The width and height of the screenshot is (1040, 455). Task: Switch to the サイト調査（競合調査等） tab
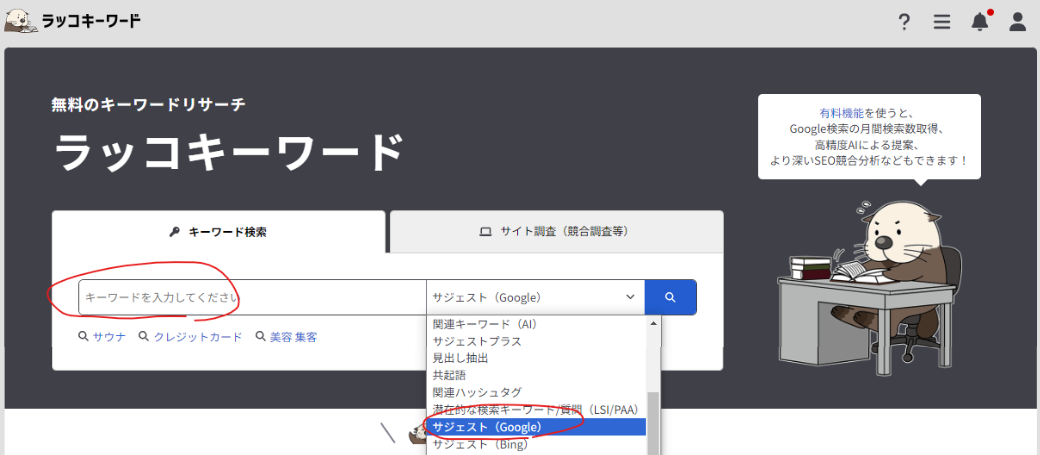click(556, 231)
